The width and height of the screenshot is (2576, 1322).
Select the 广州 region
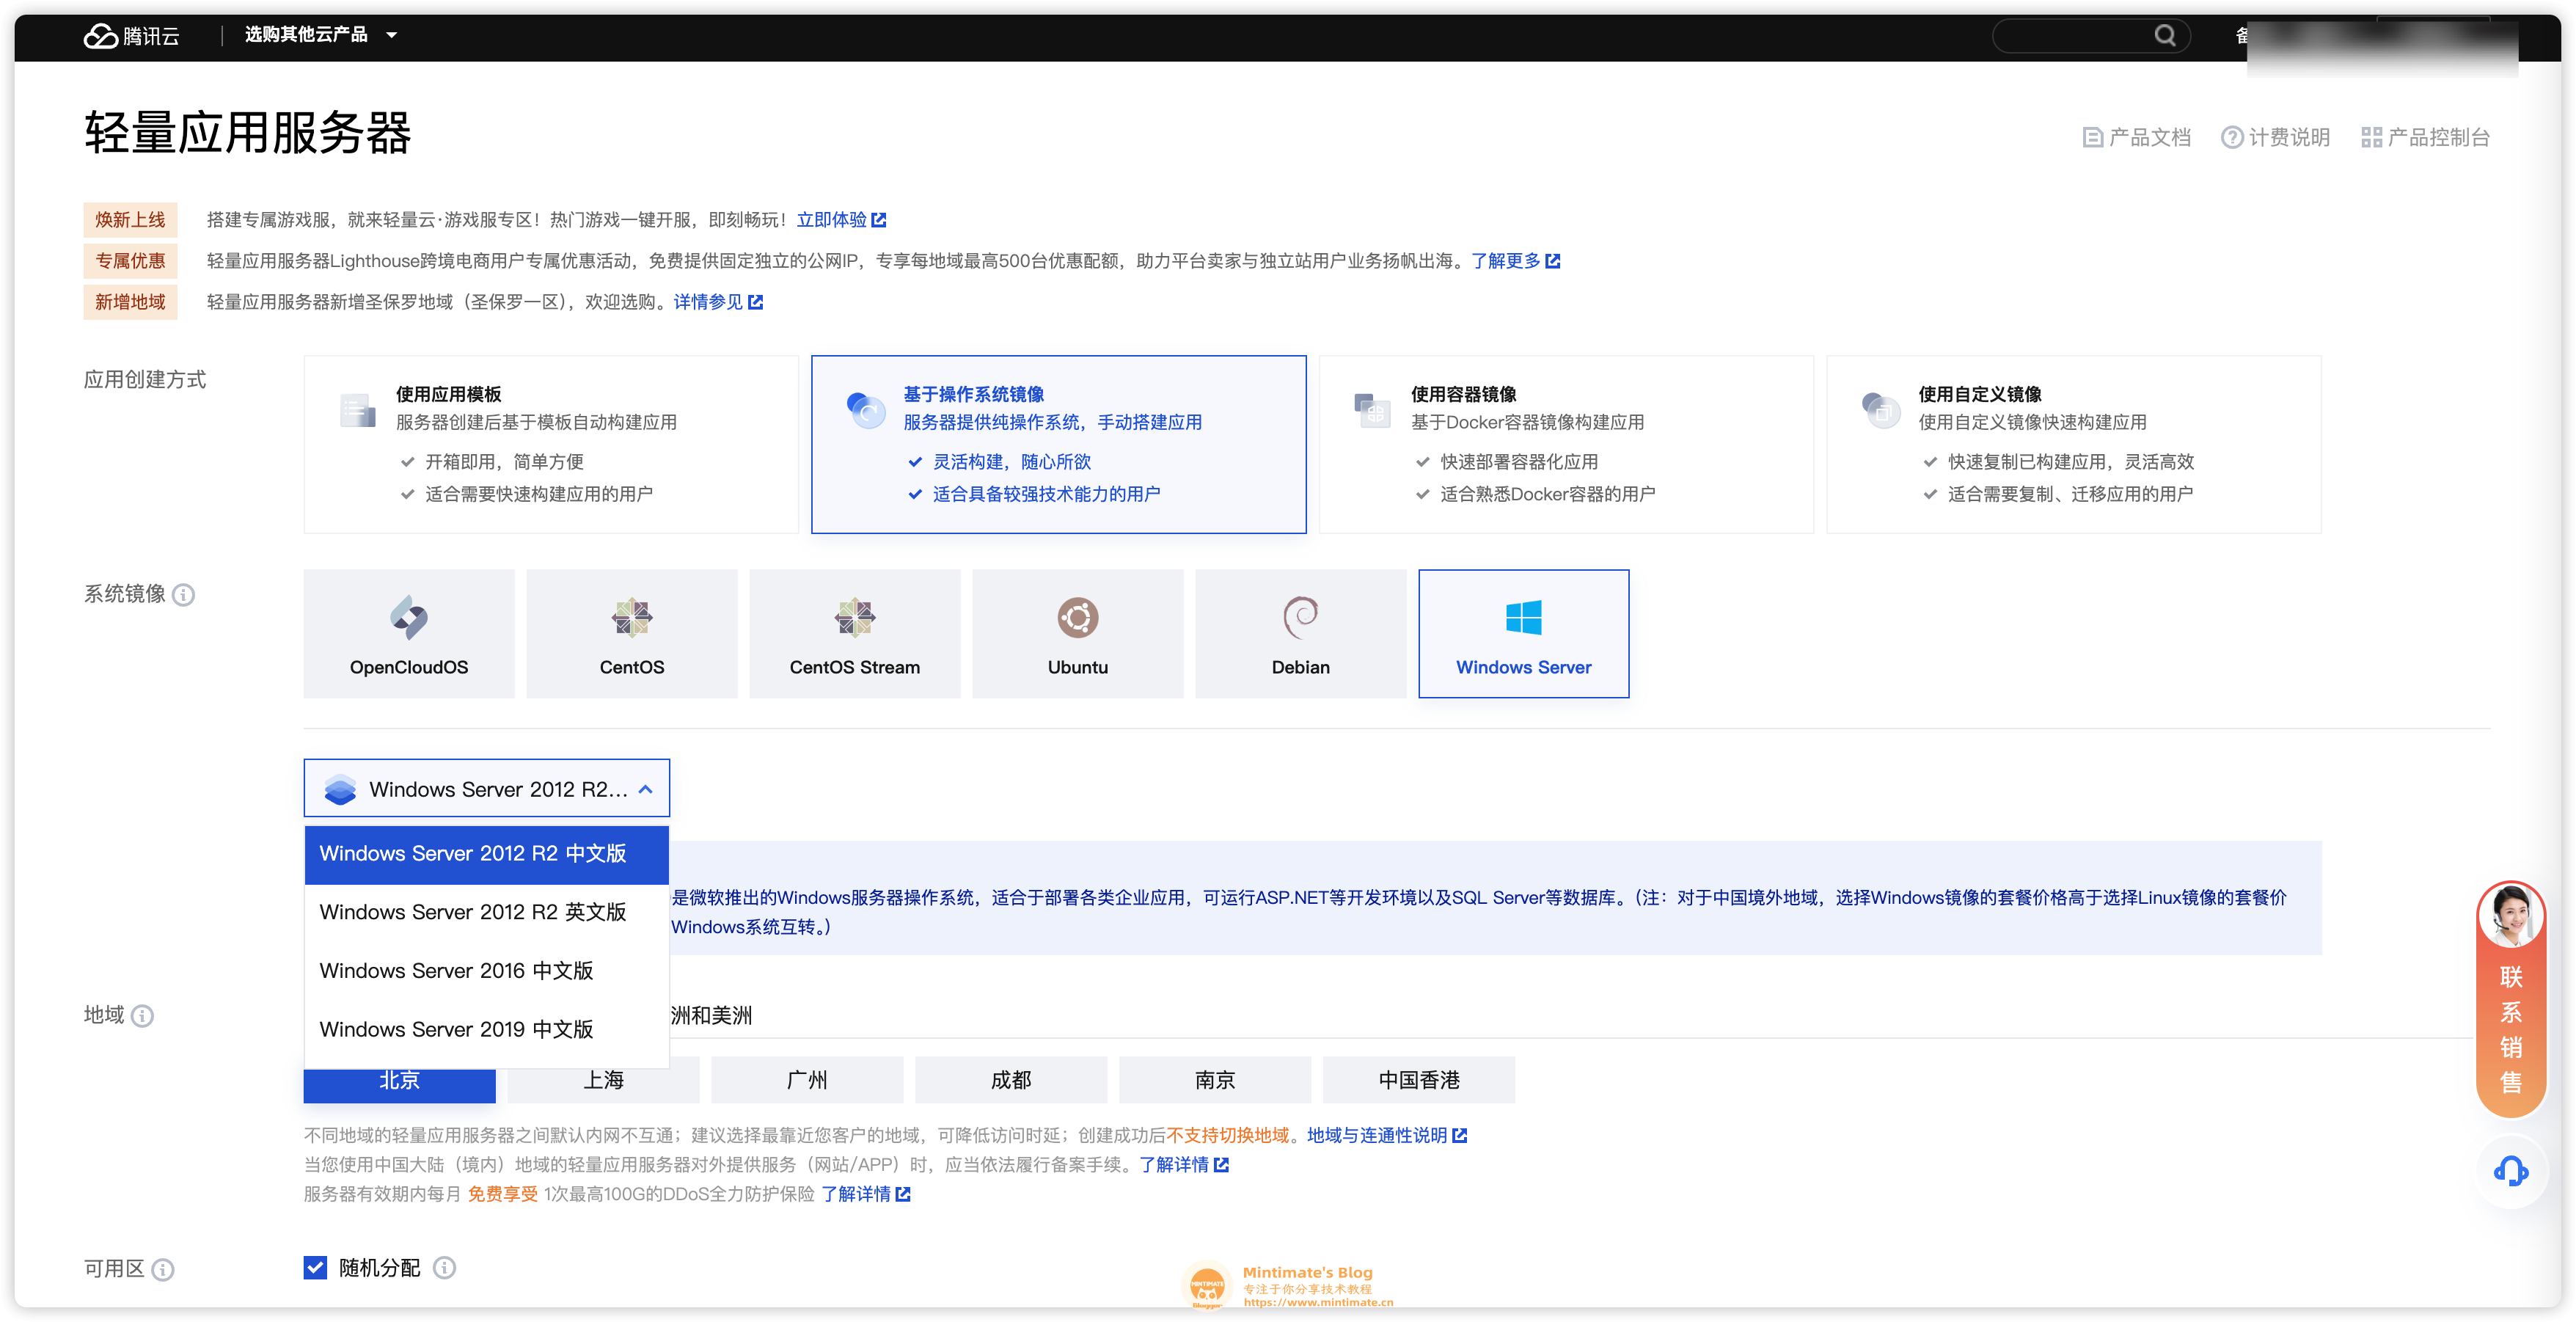[807, 1081]
